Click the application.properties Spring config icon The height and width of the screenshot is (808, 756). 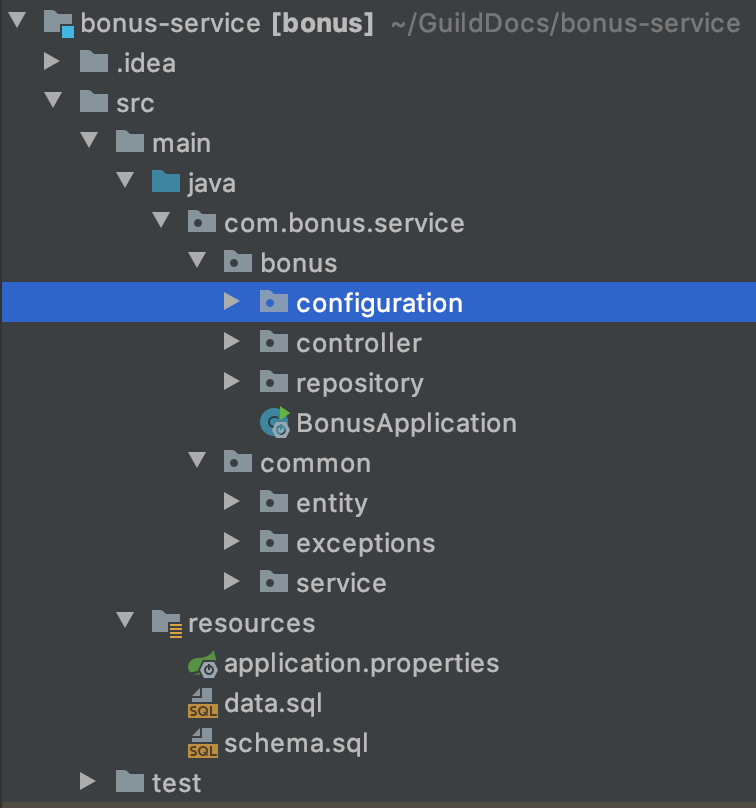pyautogui.click(x=202, y=663)
